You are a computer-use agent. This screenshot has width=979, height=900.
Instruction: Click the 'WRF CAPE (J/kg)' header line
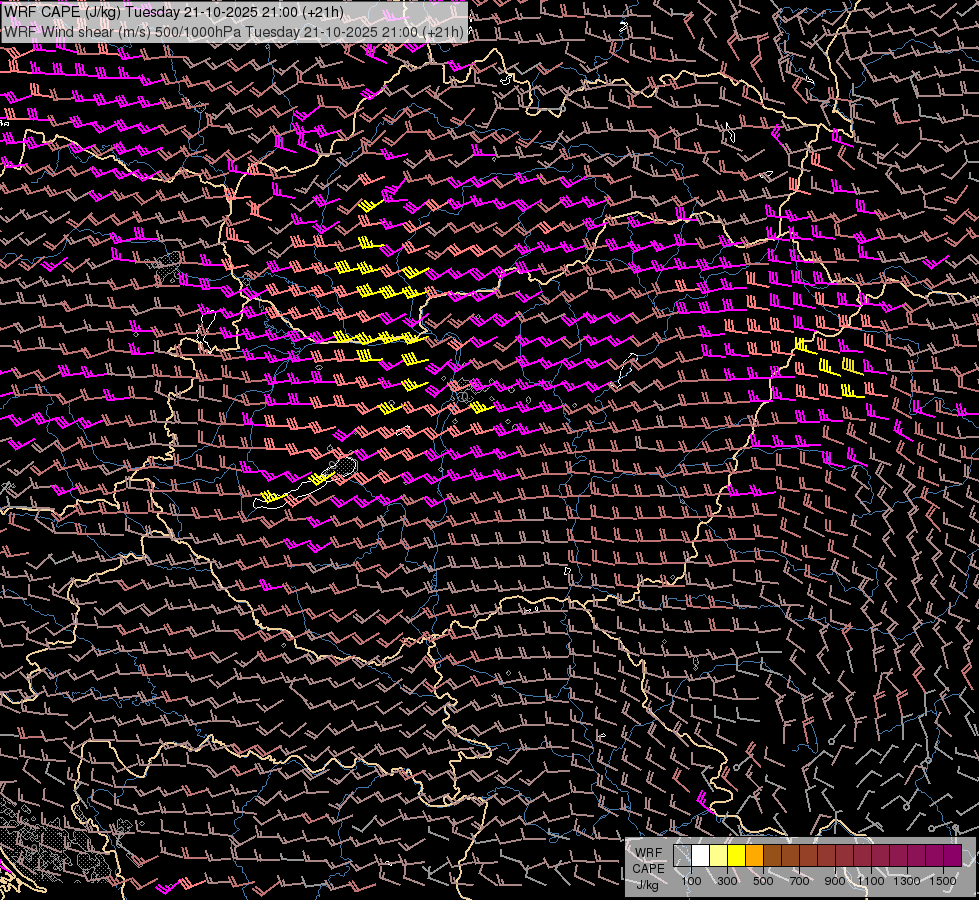tap(174, 12)
